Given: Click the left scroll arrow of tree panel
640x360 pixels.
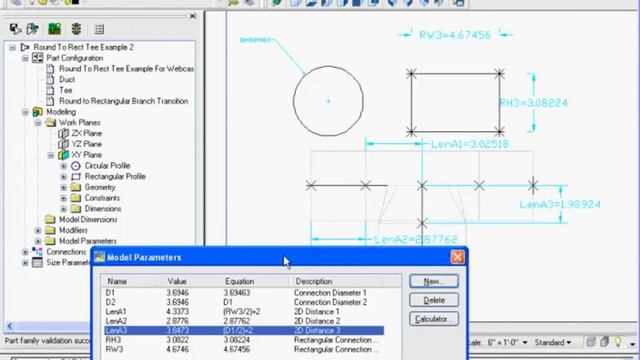Looking at the screenshot, I should tap(10, 326).
